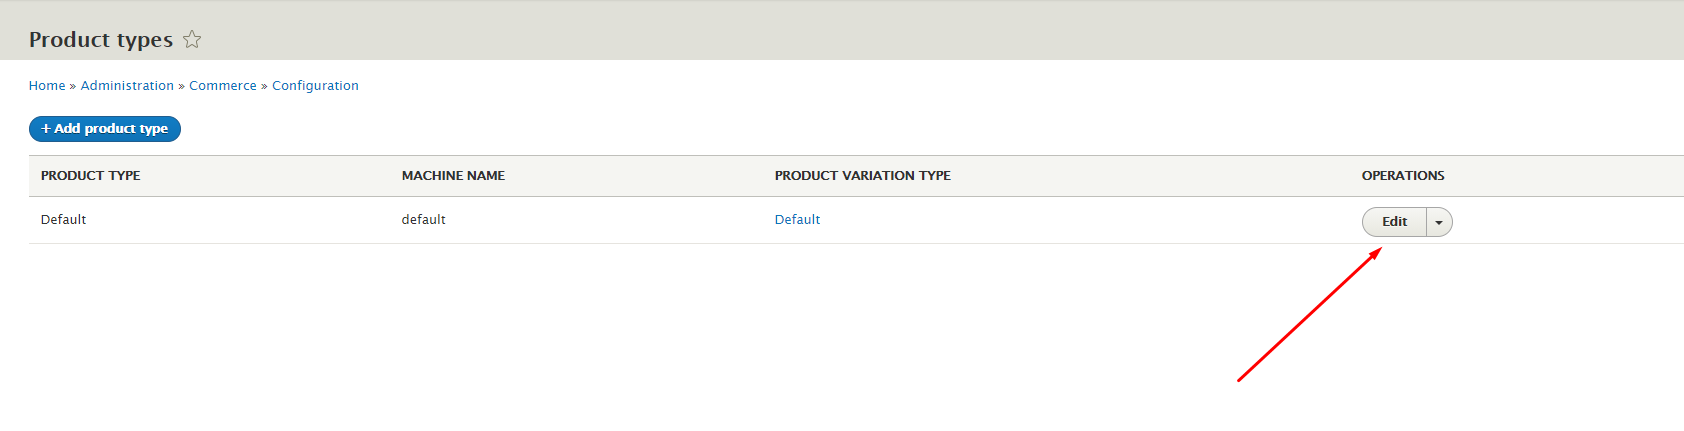
Task: Select the lowercase default machine name cell
Action: [x=423, y=220]
